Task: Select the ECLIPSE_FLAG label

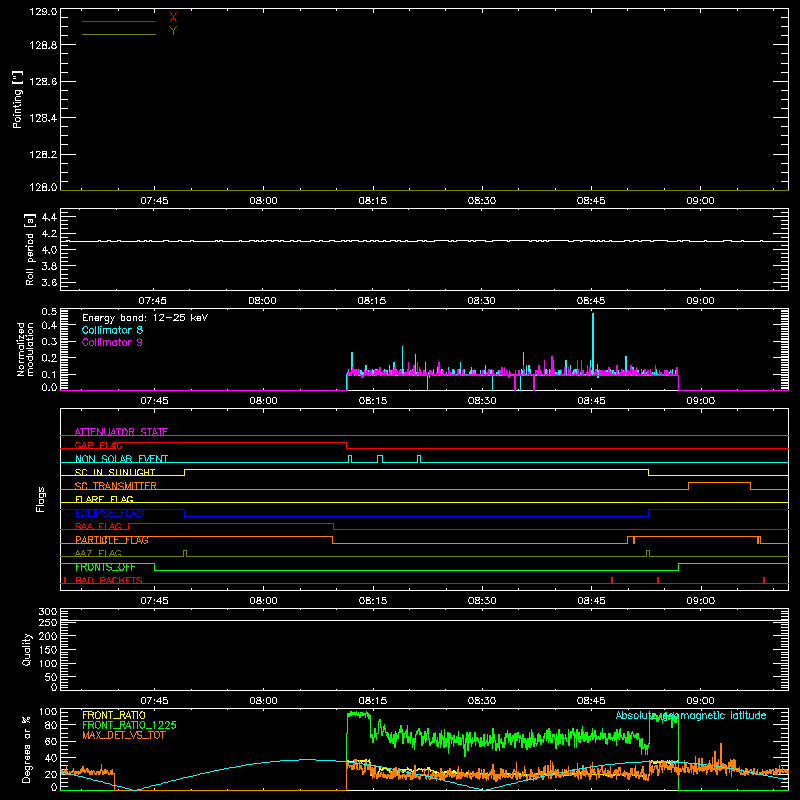Action: (109, 513)
